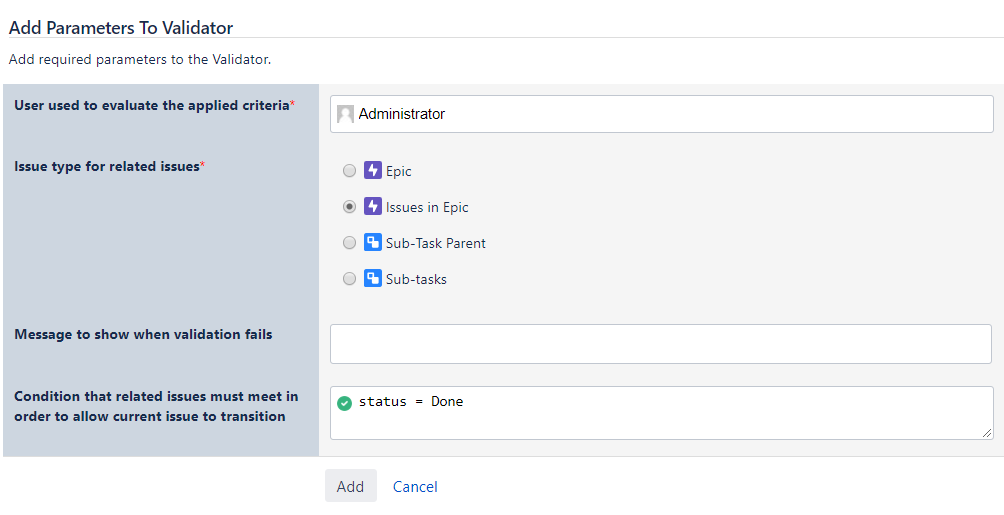1004x515 pixels.
Task: Click the purple lightning icon beside Epic
Action: click(x=373, y=170)
